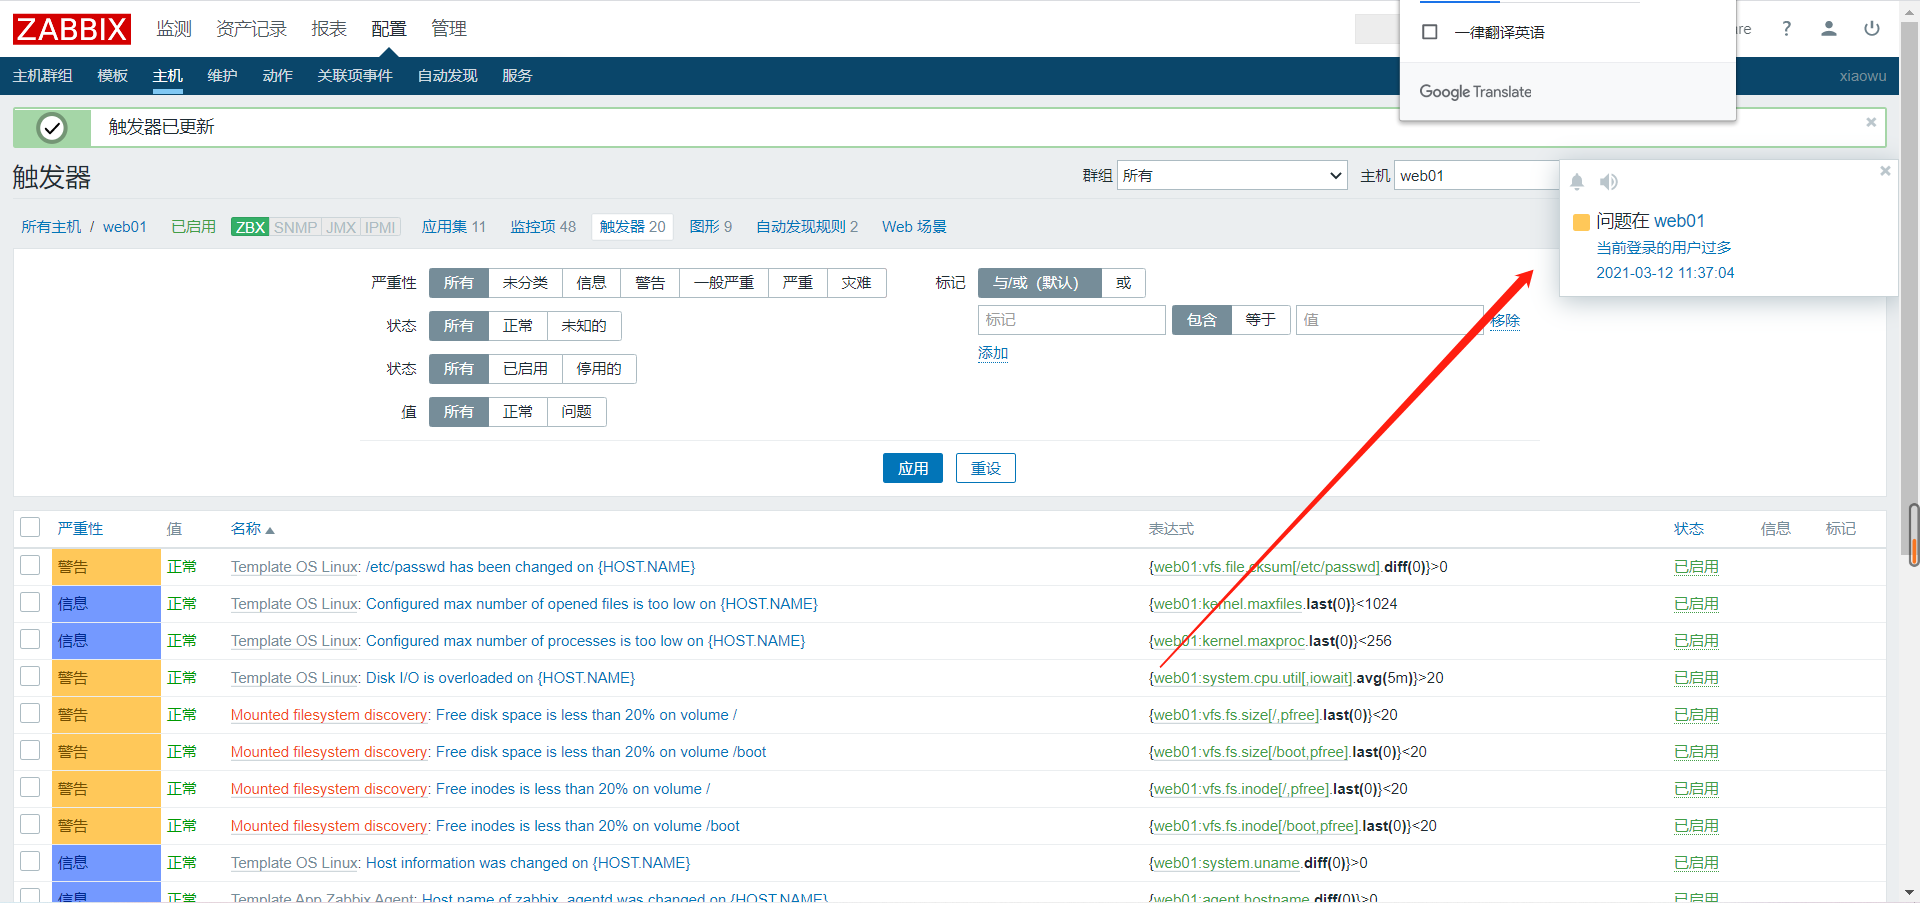This screenshot has height=903, width=1920.
Task: Open the user profile icon
Action: [x=1828, y=29]
